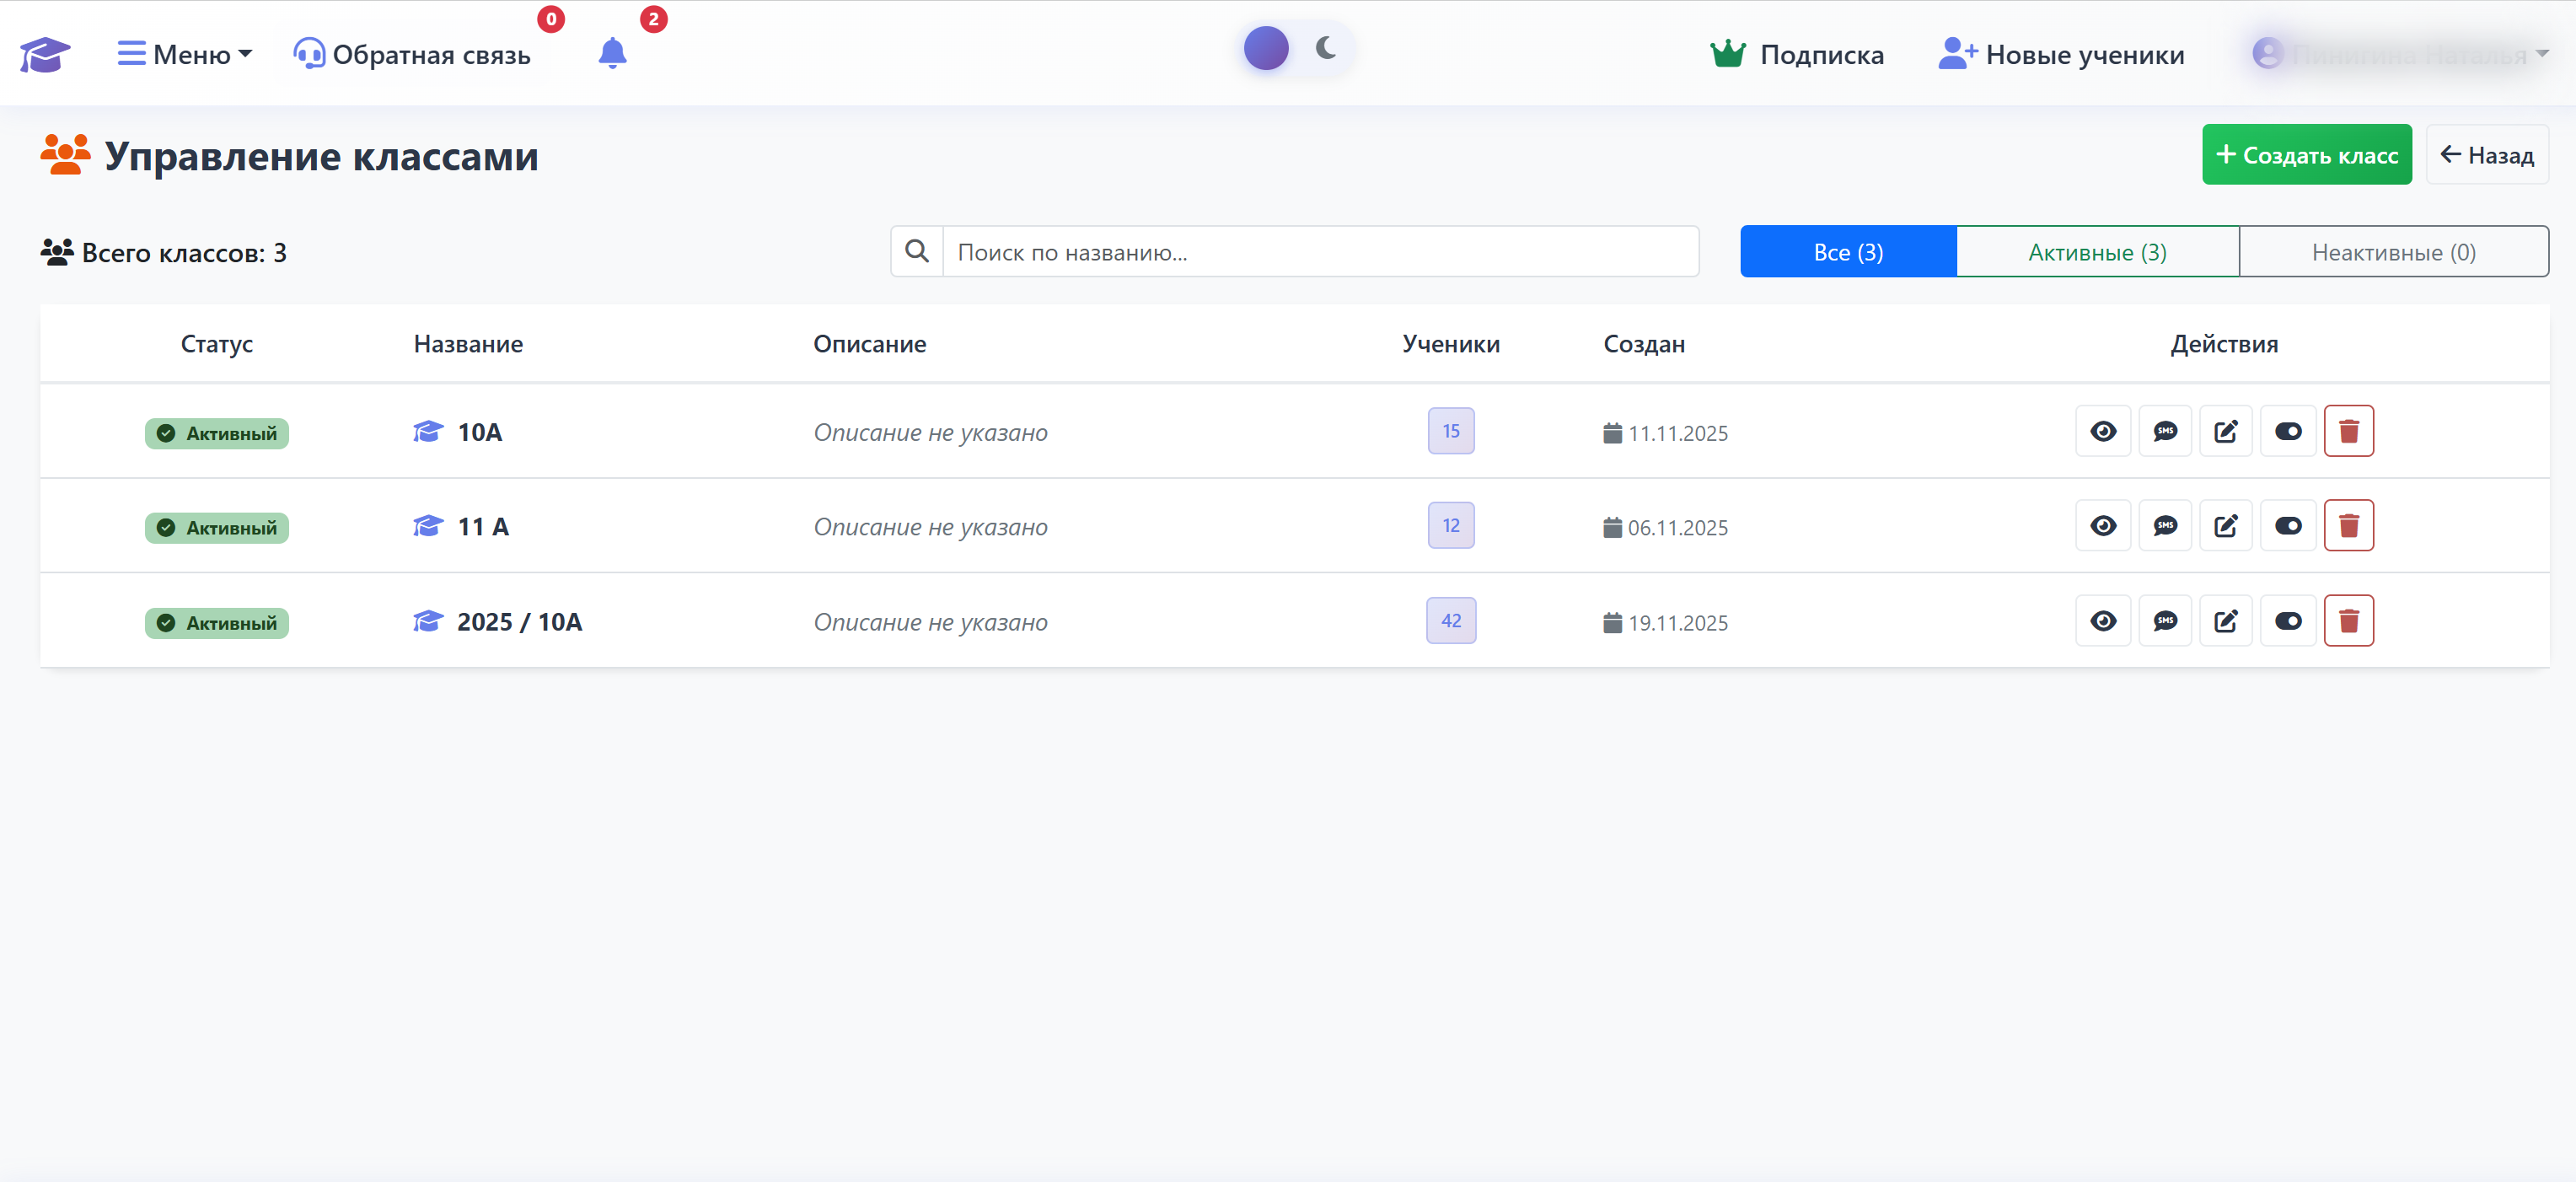
Task: Select the Неактивные (0) filter tab
Action: [x=2393, y=252]
